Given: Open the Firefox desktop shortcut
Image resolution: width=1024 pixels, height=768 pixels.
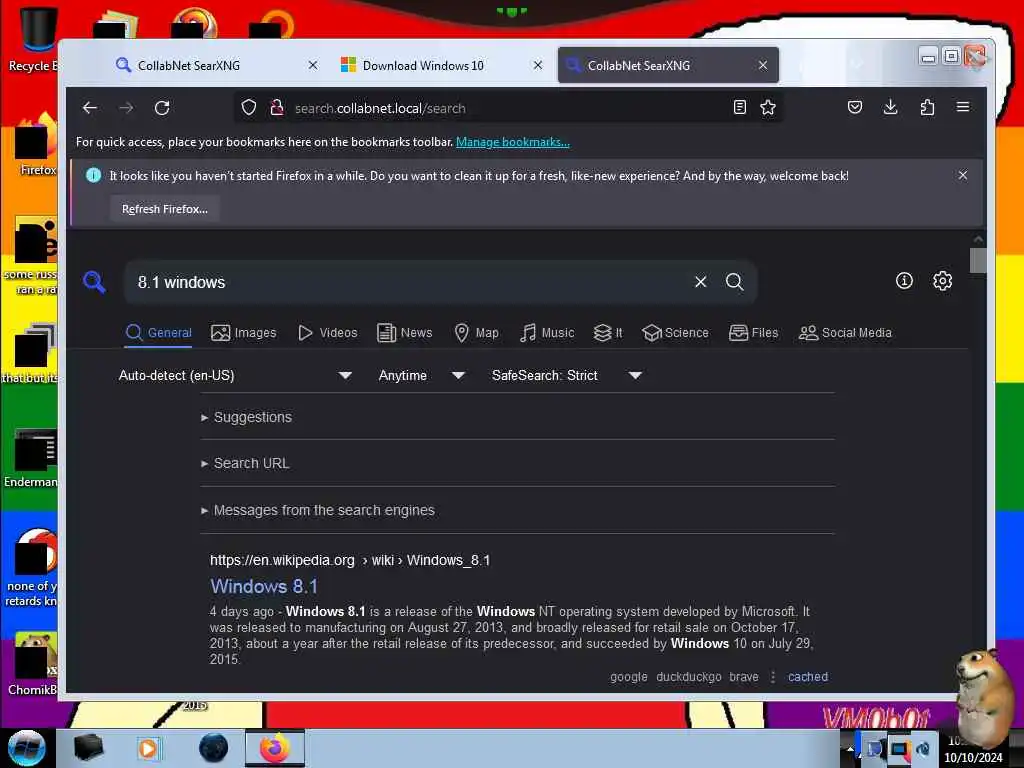Looking at the screenshot, I should click(x=36, y=145).
